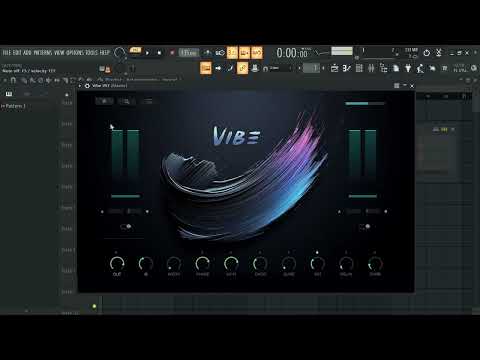Viewport: 480px width, 360px height.
Task: Open the Browser view icon
Action: (383, 68)
